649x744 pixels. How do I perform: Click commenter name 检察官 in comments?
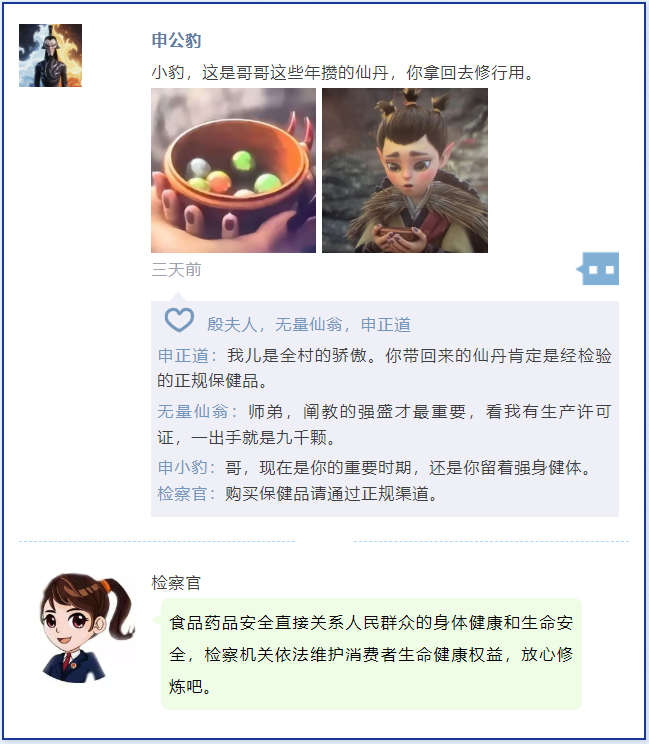coord(183,493)
